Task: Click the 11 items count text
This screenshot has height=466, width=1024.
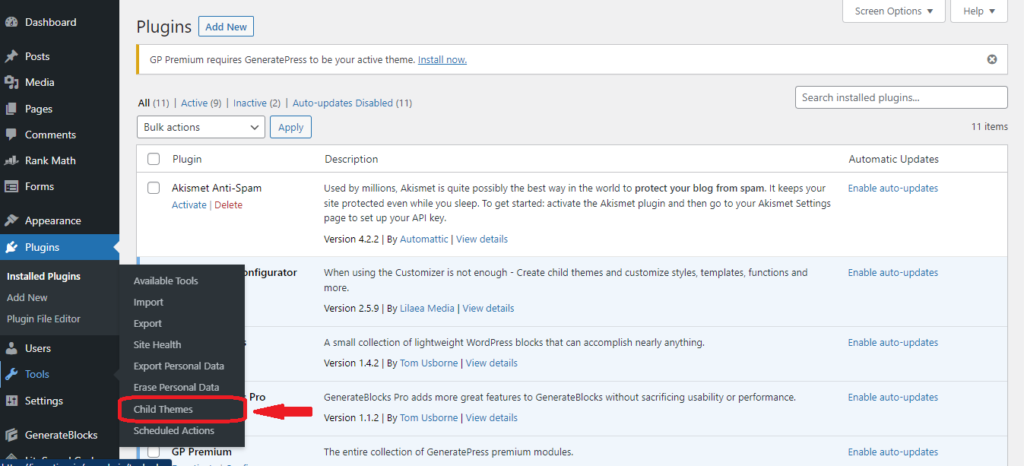Action: [989, 127]
